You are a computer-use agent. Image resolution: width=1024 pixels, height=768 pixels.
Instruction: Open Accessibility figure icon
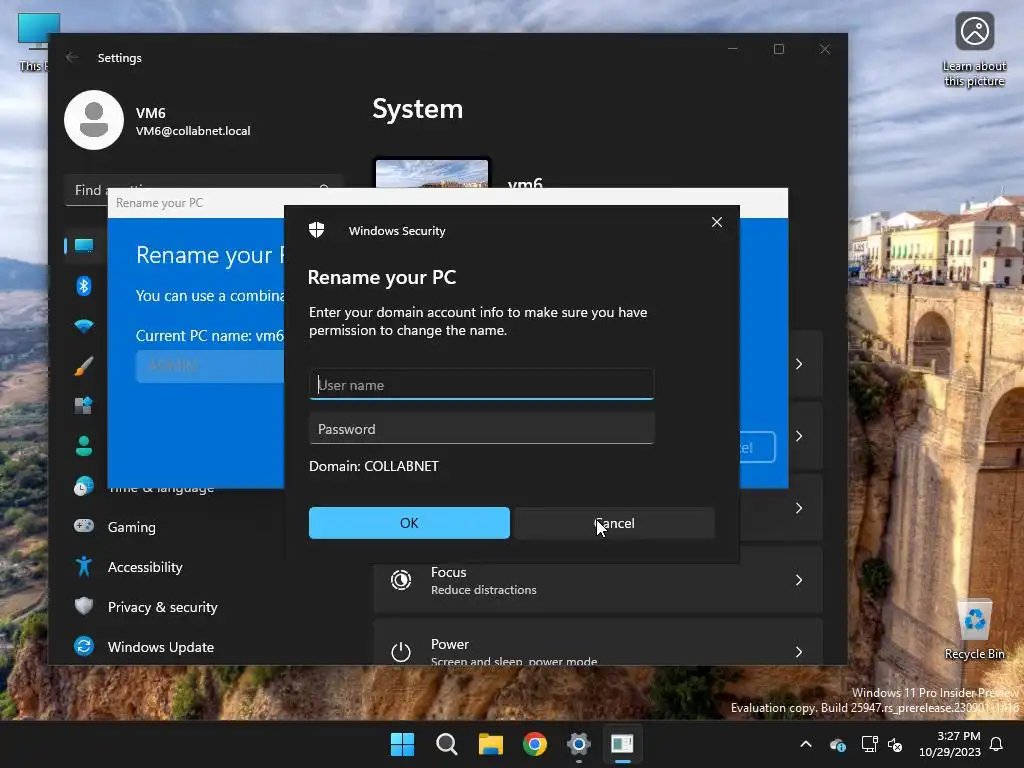click(x=84, y=566)
